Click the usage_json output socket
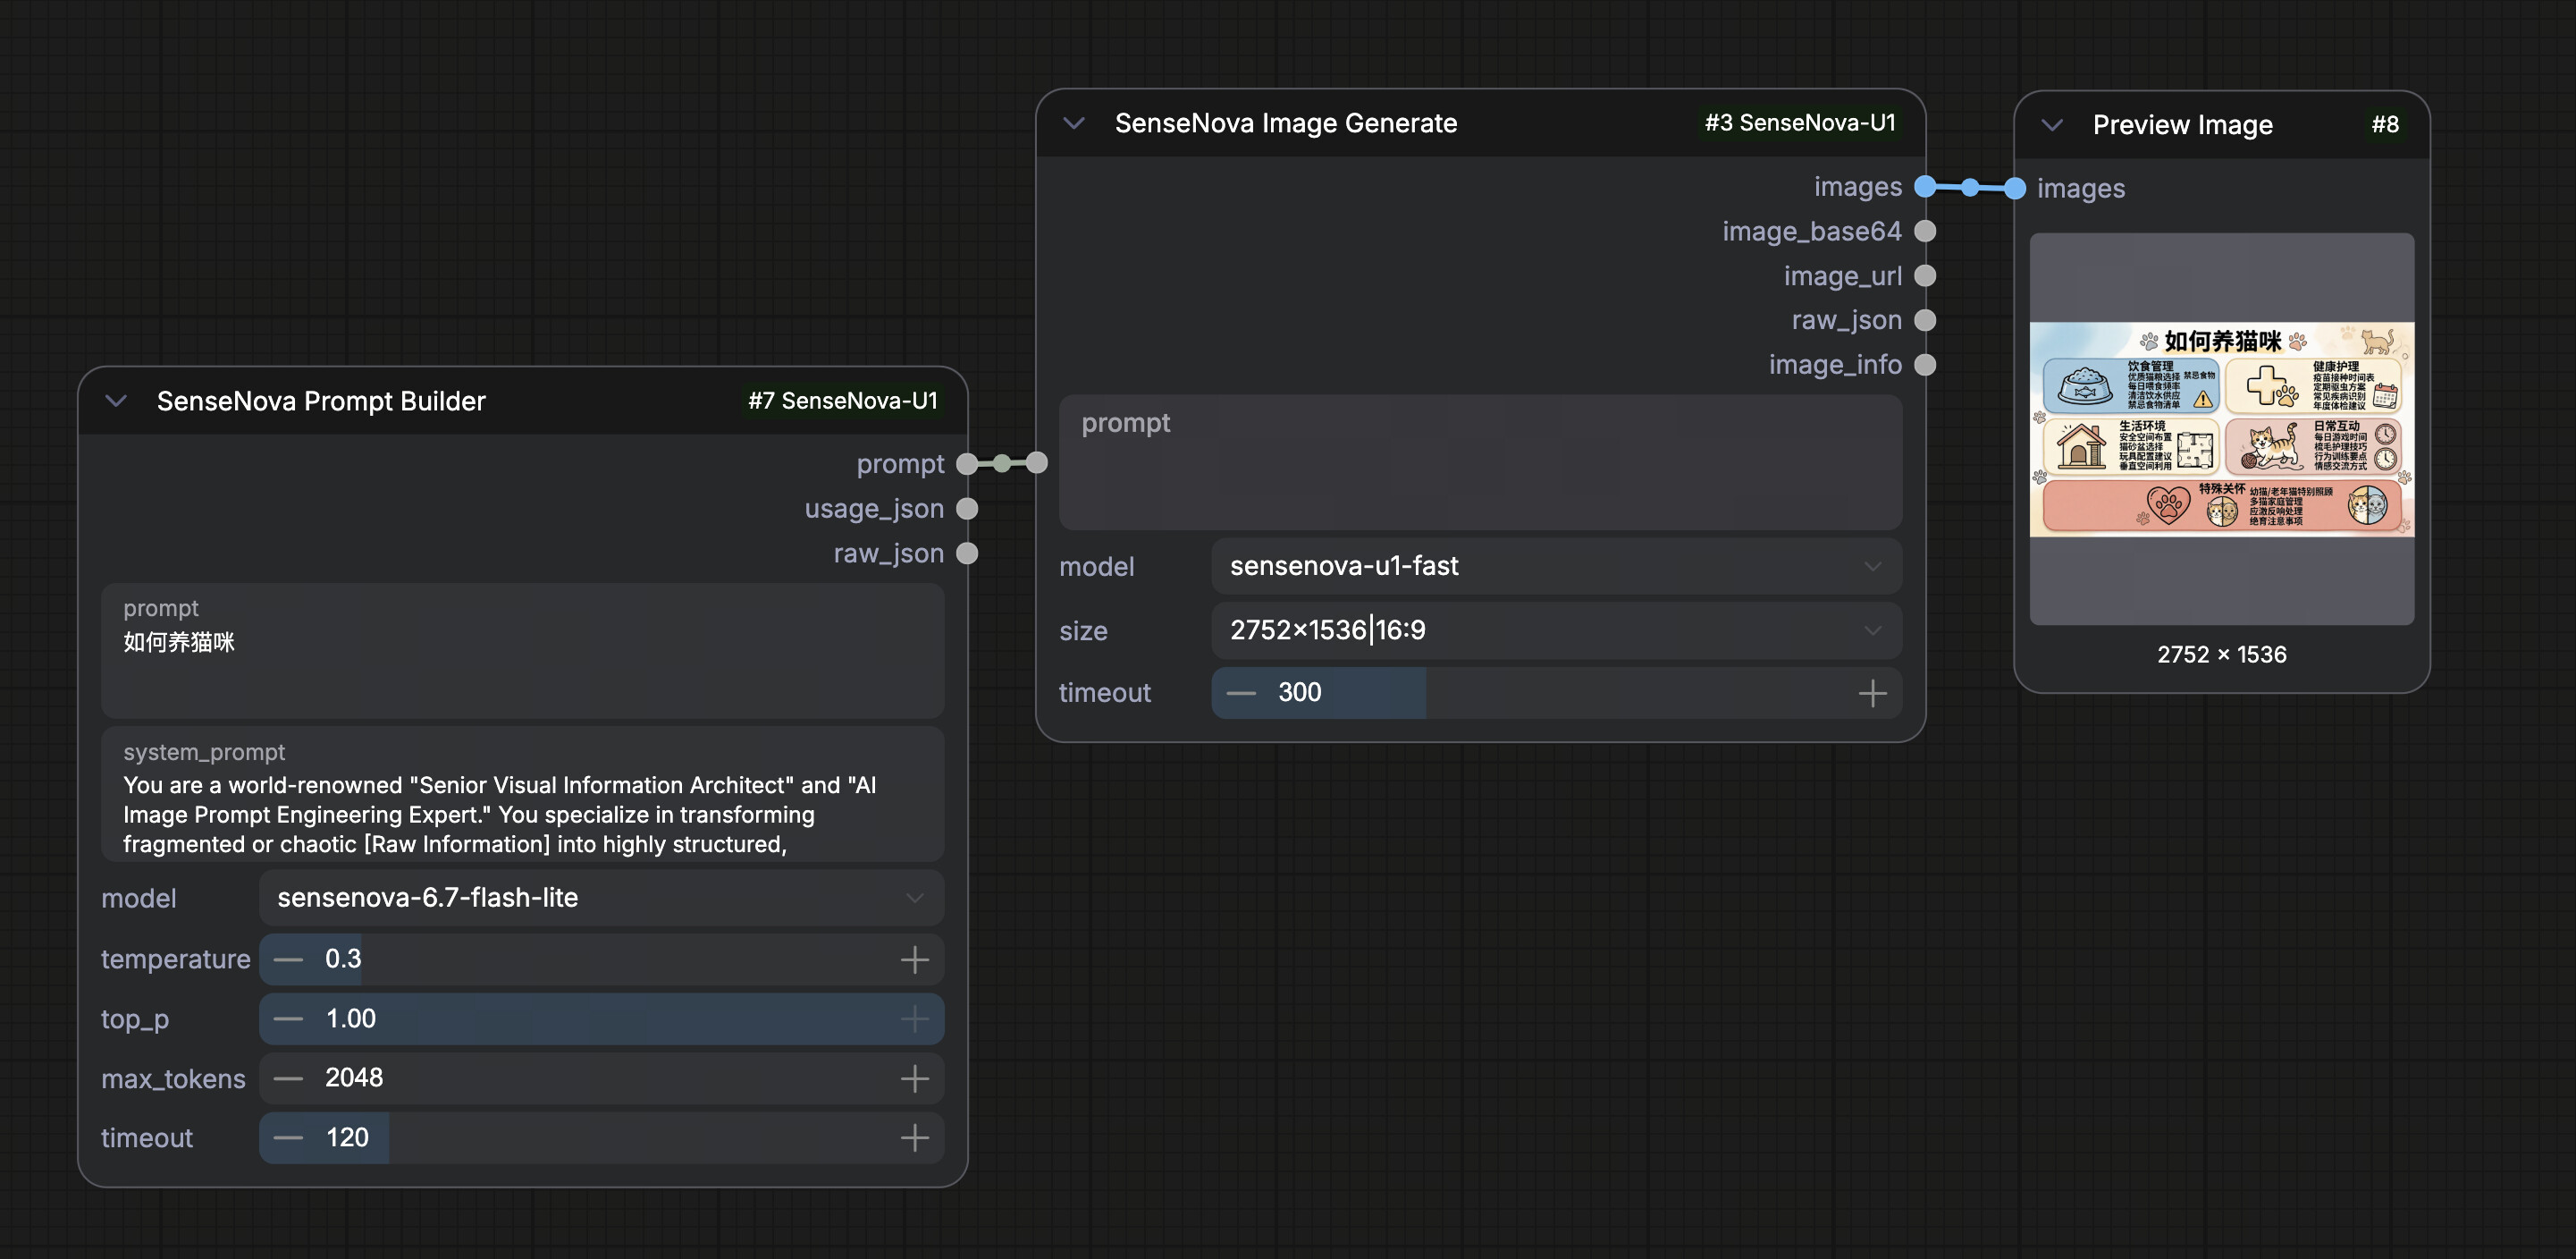Screen dimensions: 2576x1259 click(x=966, y=509)
